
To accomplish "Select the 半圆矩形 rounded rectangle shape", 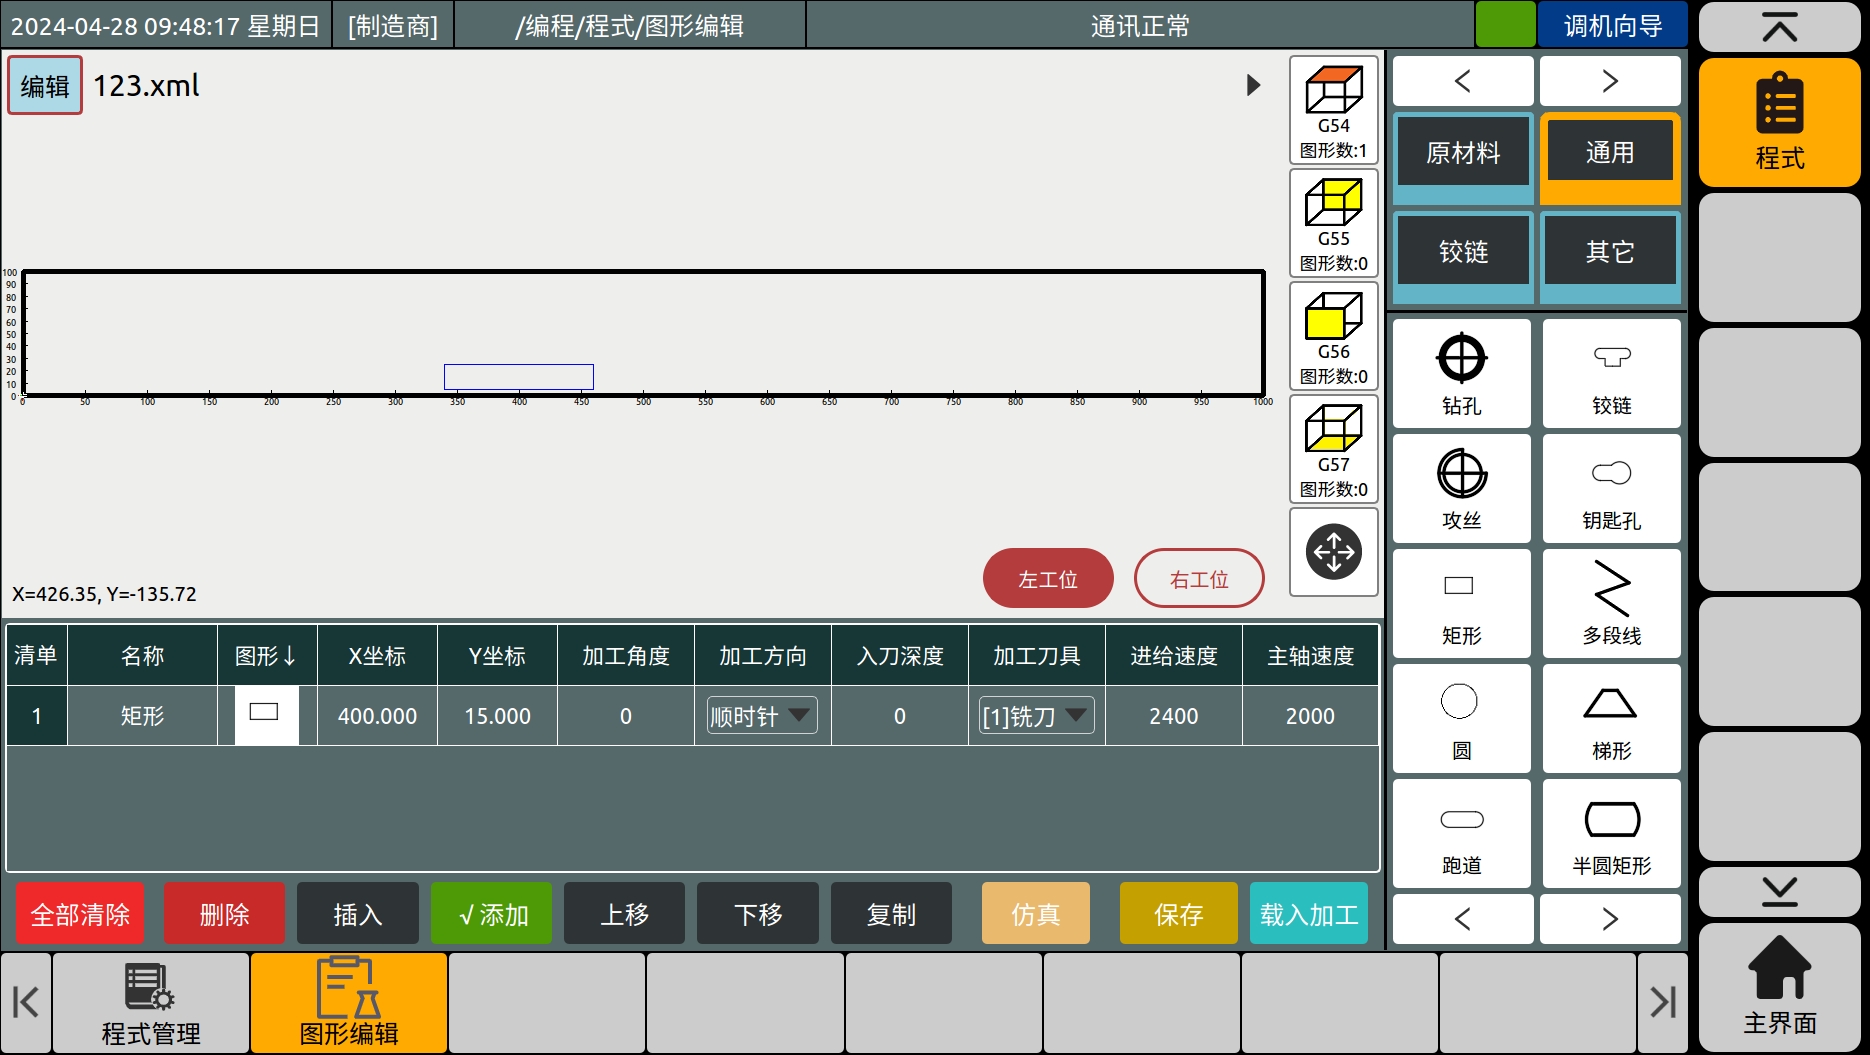I will 1611,833.
